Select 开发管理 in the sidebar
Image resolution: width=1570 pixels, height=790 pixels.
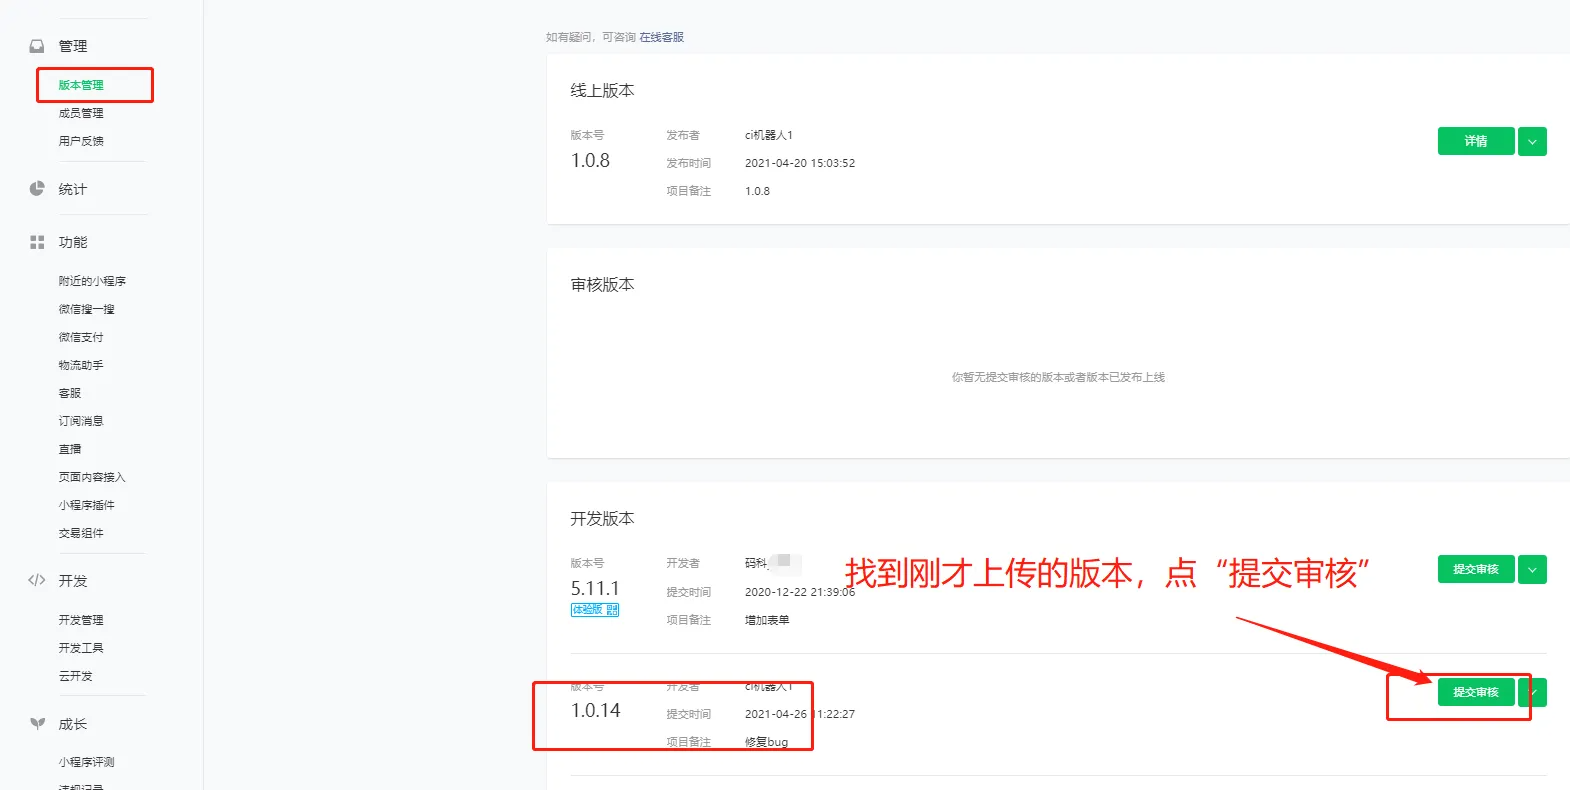pyautogui.click(x=81, y=620)
